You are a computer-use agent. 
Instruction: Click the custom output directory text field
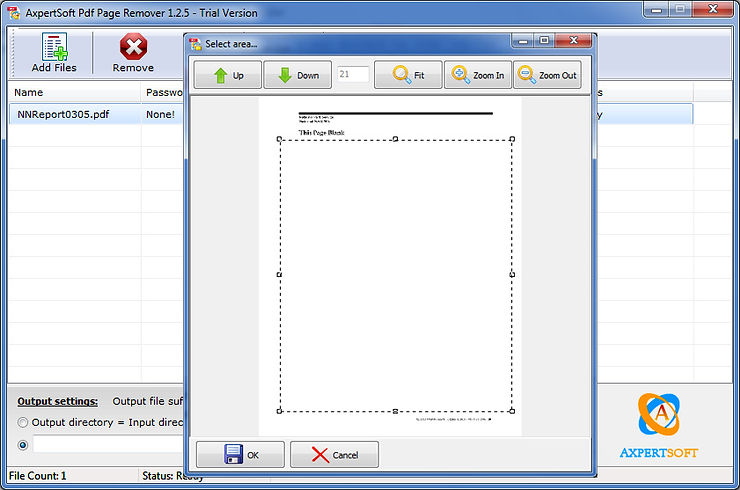[x=109, y=444]
